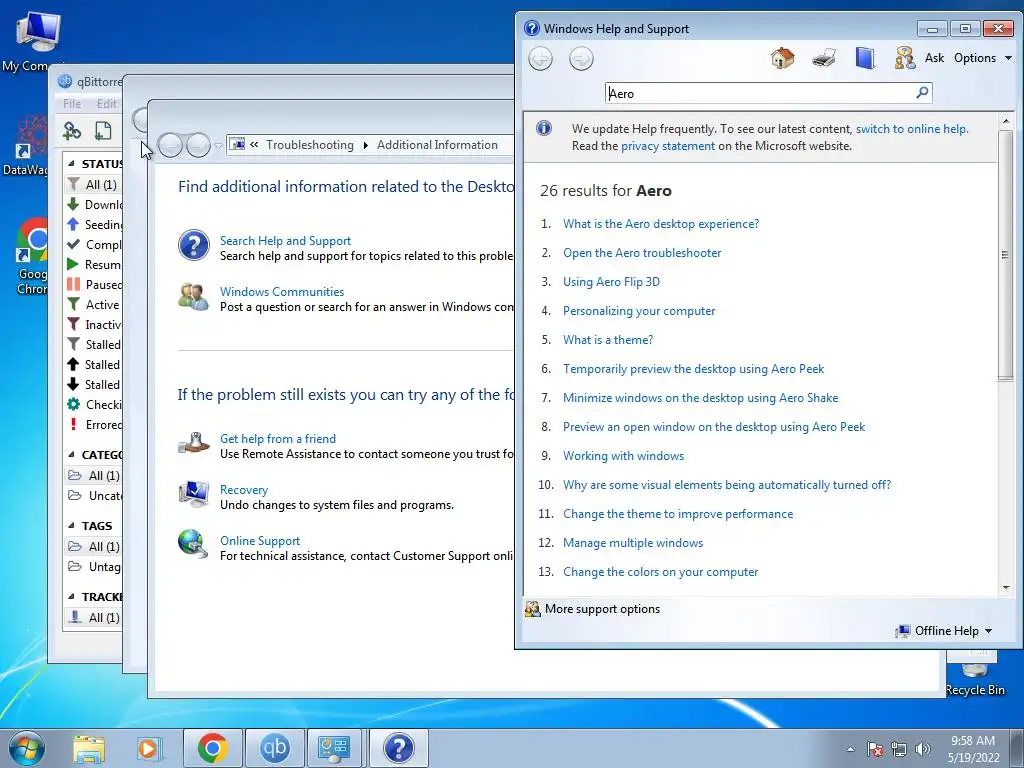Viewport: 1024px width, 768px height.
Task: Click the Recovery monitor icon
Action: point(194,494)
